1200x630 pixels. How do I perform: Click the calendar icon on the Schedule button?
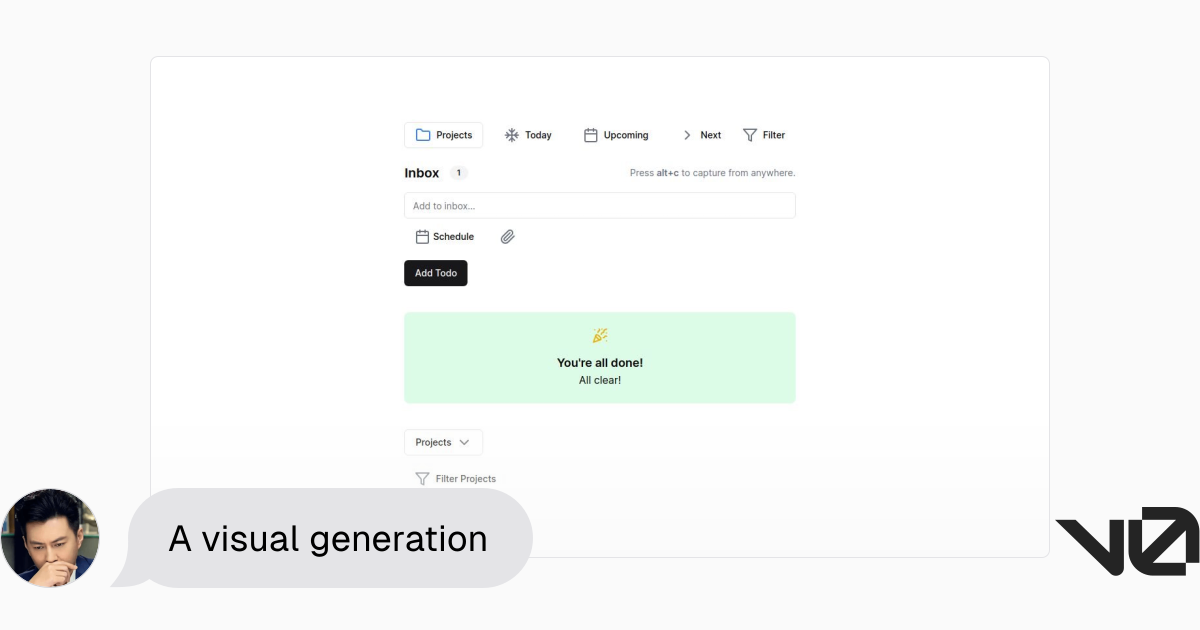point(422,237)
